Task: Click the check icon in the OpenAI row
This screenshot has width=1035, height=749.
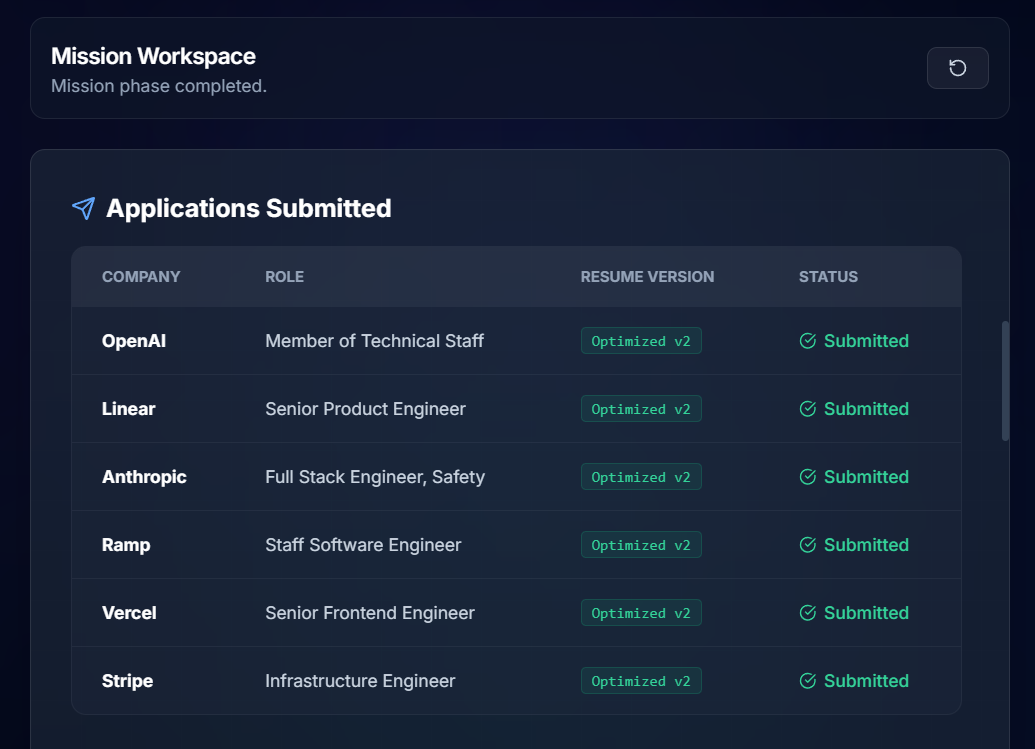Action: (x=807, y=341)
